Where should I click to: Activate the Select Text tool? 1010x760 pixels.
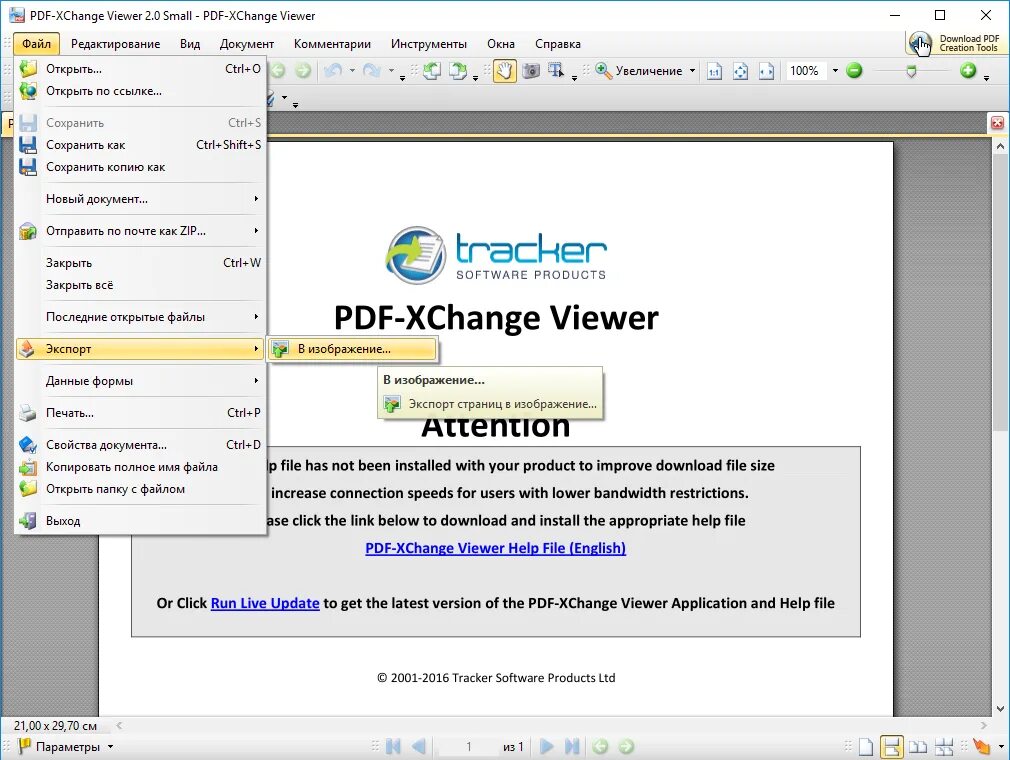pos(556,71)
